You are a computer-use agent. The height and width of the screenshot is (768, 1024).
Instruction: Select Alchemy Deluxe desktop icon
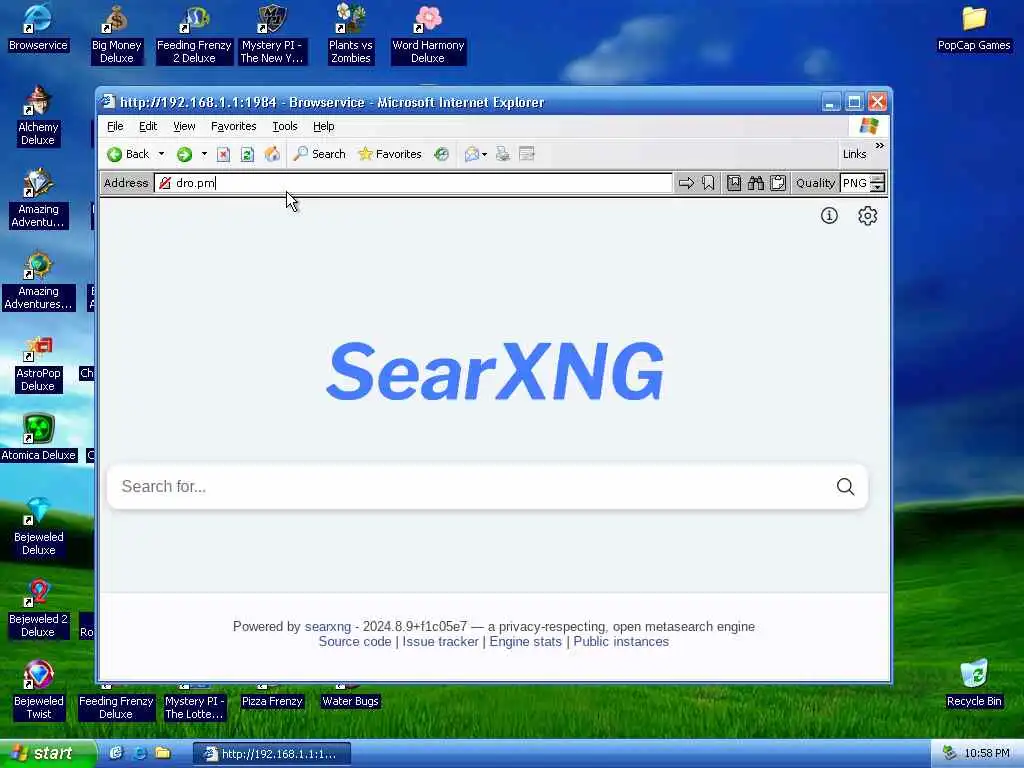[38, 116]
